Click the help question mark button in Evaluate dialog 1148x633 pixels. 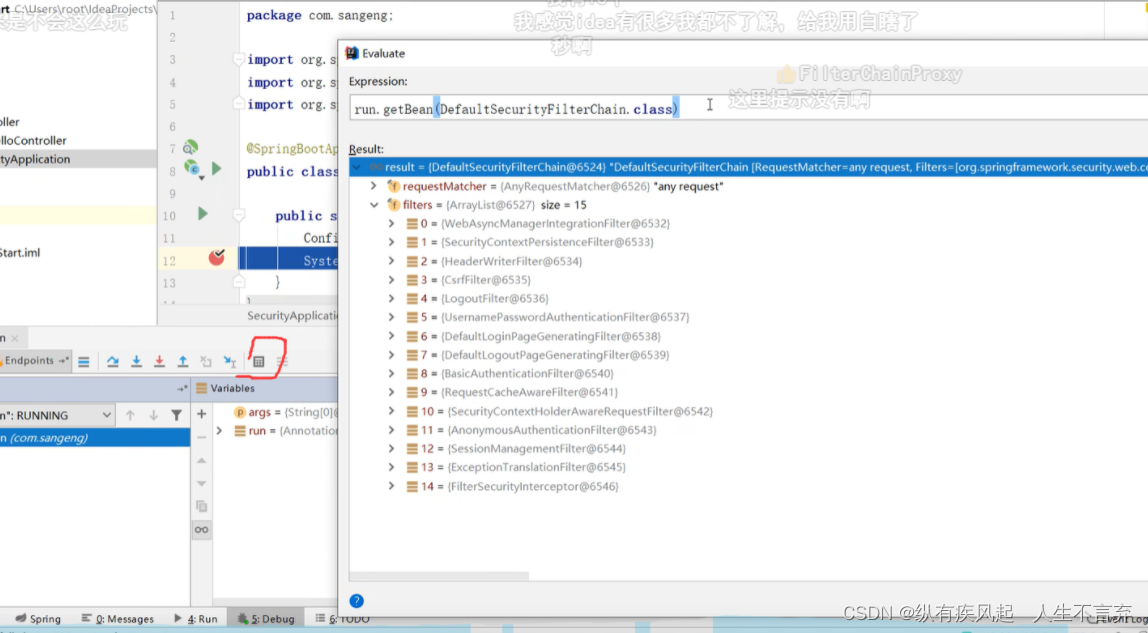coord(357,599)
